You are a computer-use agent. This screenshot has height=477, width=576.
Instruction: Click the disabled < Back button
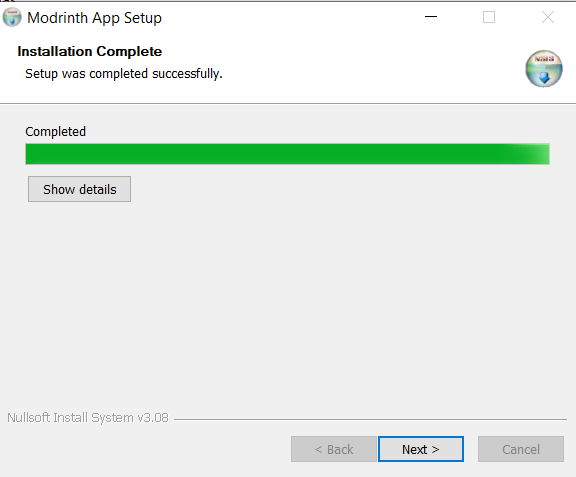pyautogui.click(x=334, y=449)
